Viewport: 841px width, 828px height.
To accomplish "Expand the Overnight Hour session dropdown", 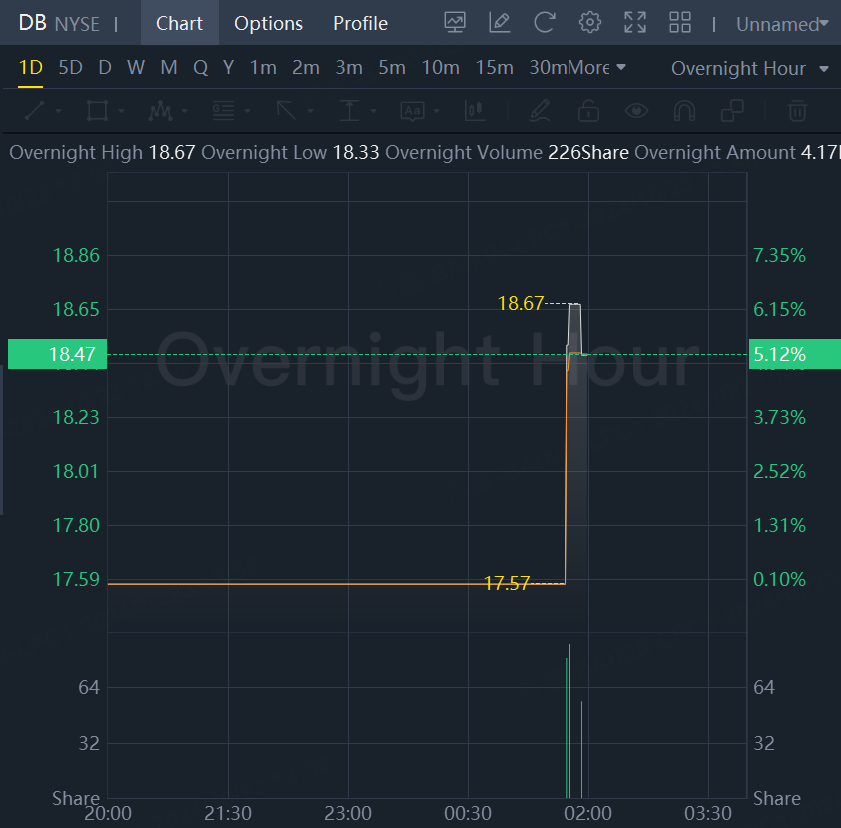I will (749, 68).
